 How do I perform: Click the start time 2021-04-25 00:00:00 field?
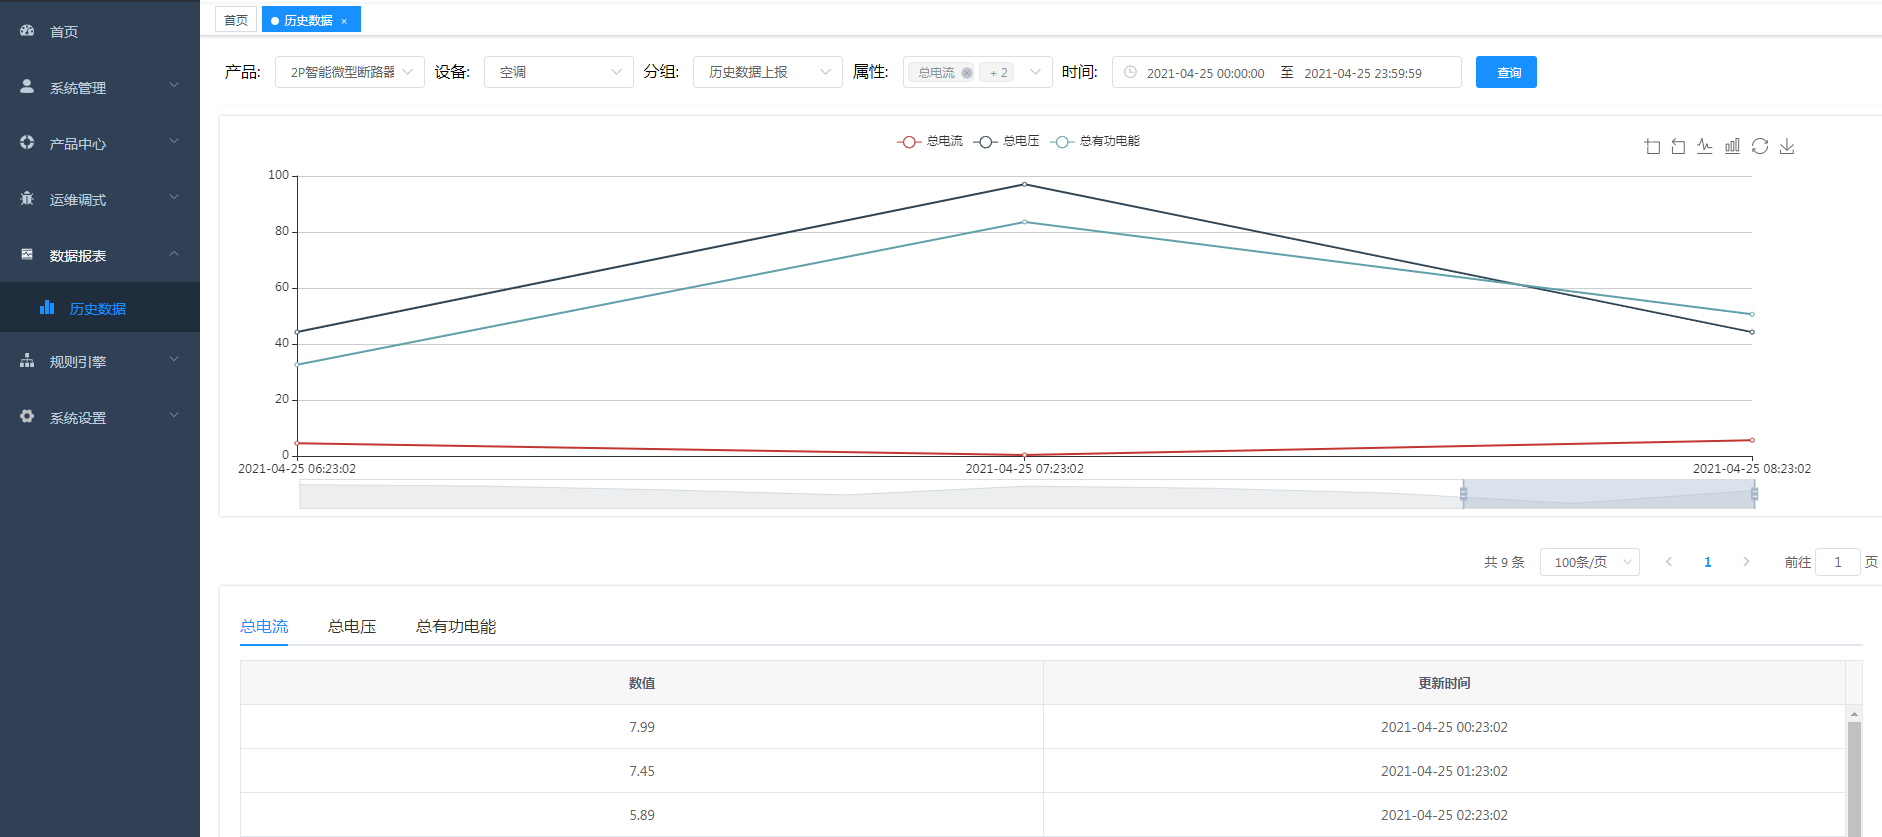pyautogui.click(x=1205, y=73)
